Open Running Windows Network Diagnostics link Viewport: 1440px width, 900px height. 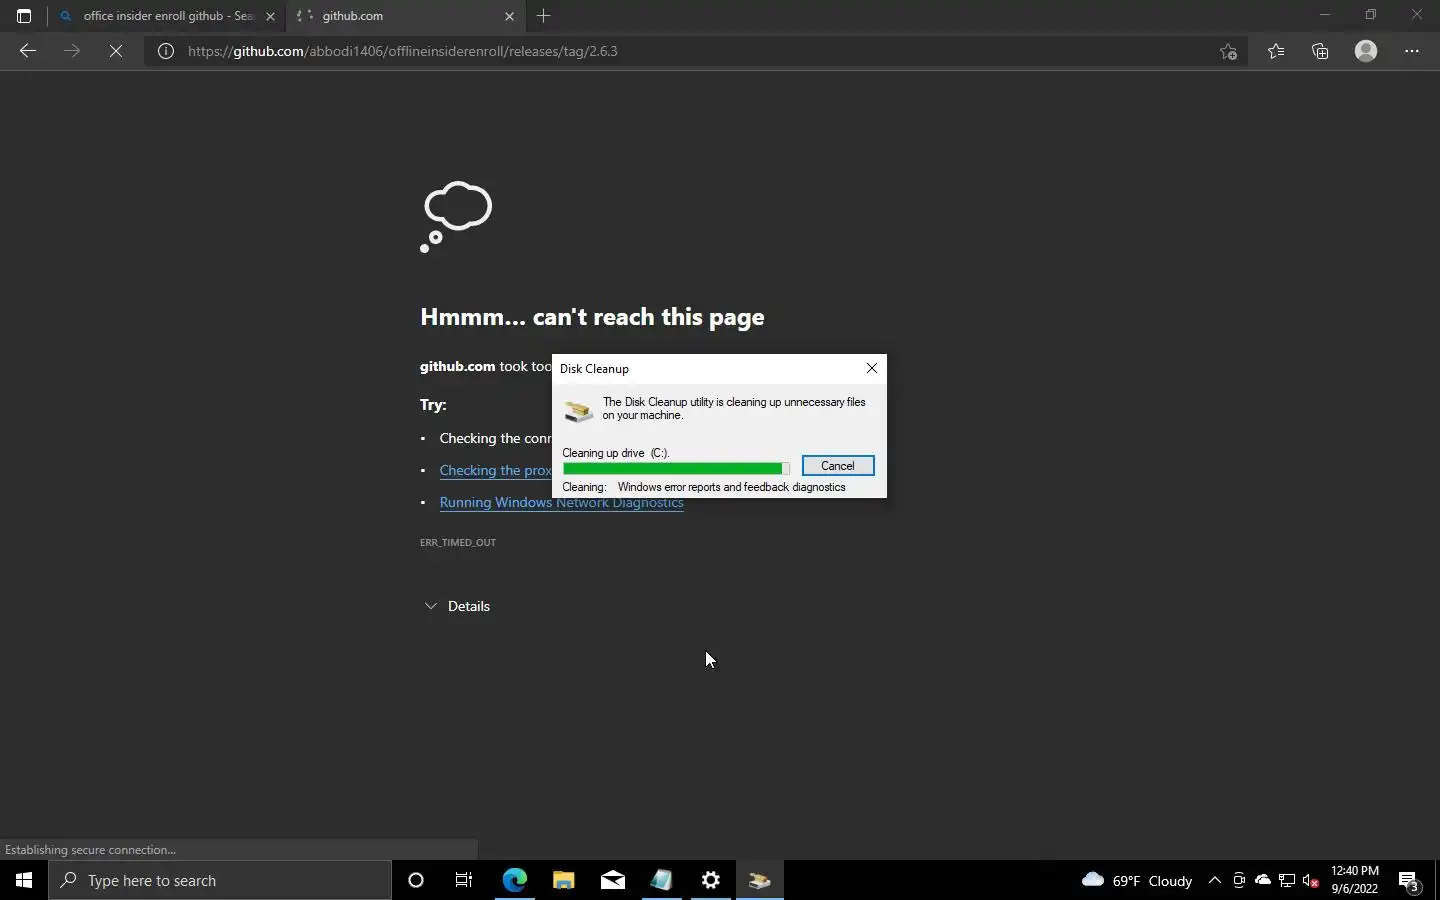[x=561, y=502]
